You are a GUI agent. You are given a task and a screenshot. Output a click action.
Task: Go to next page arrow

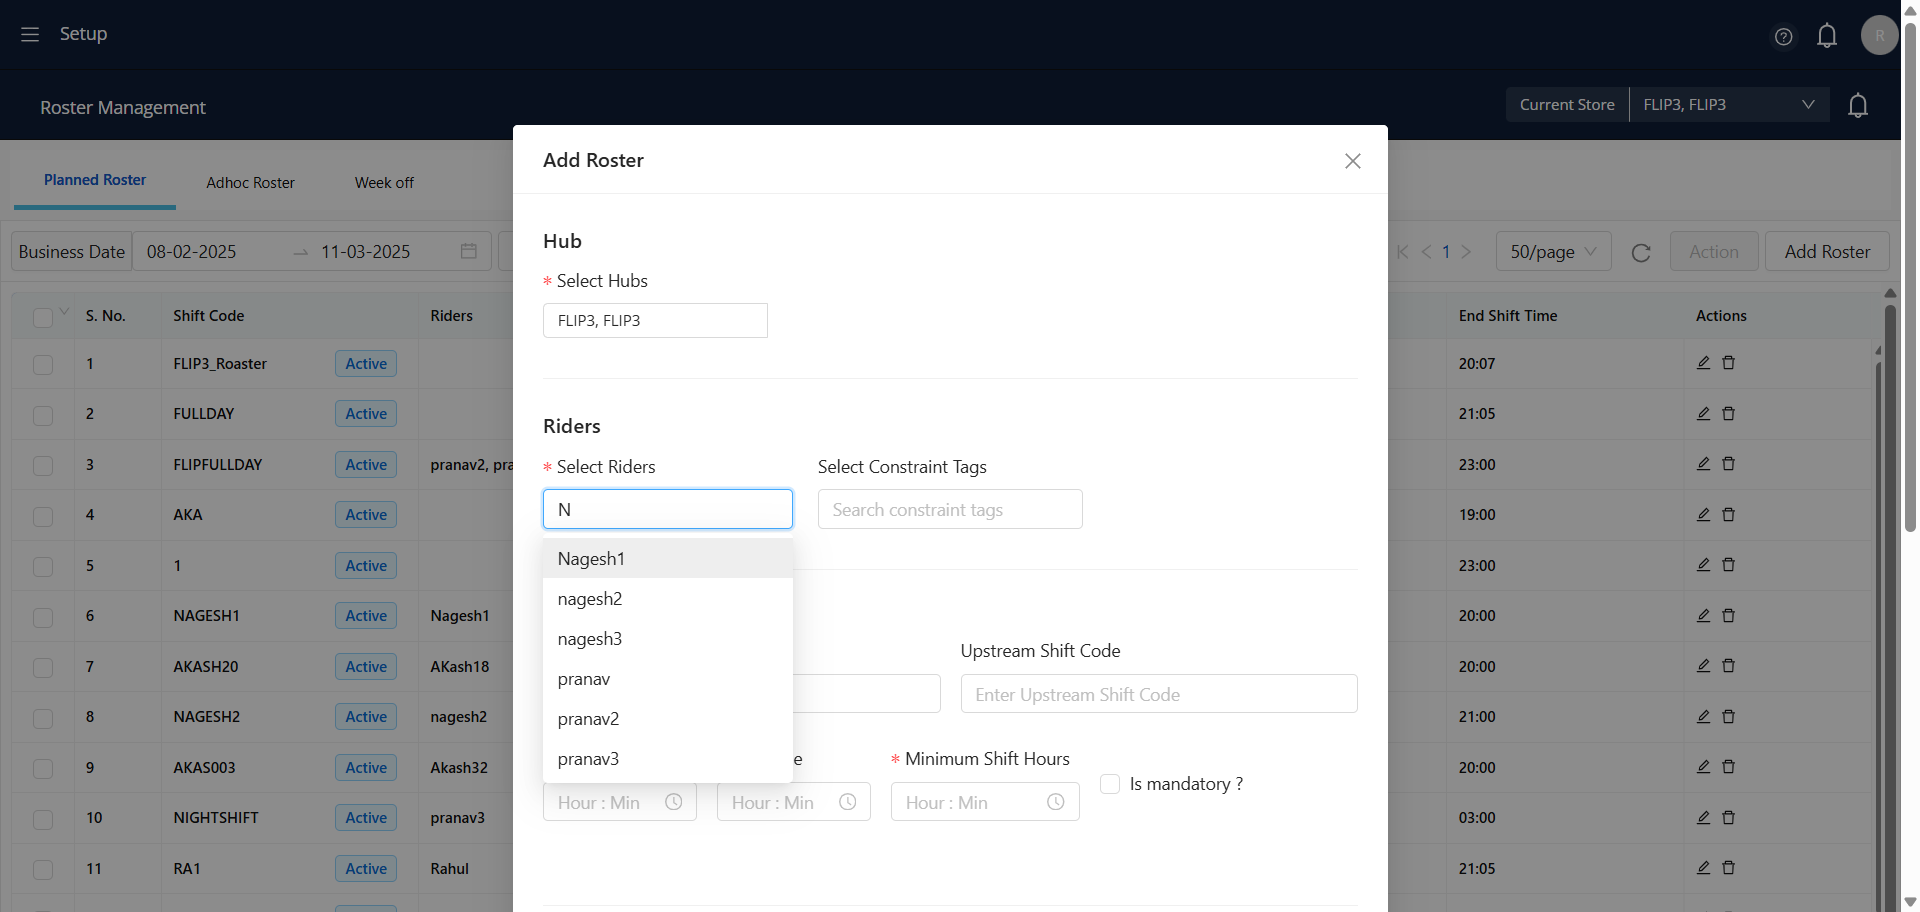click(x=1466, y=252)
